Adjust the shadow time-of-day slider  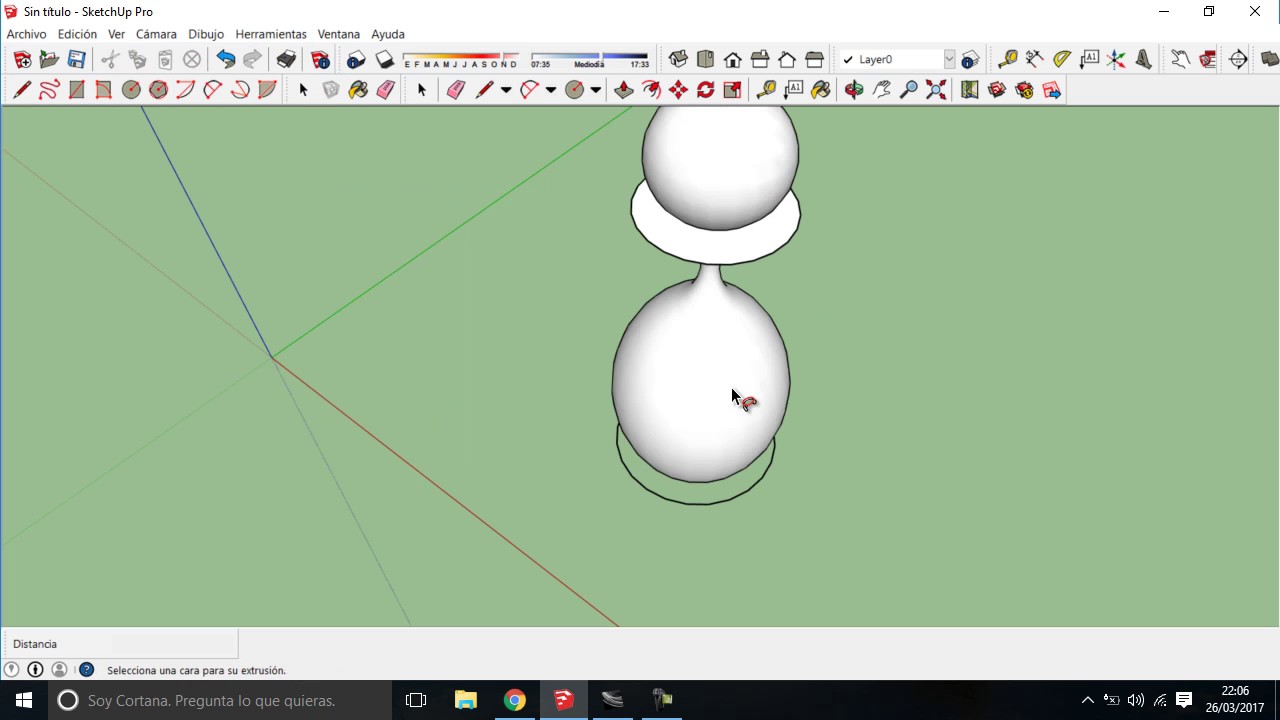click(590, 60)
